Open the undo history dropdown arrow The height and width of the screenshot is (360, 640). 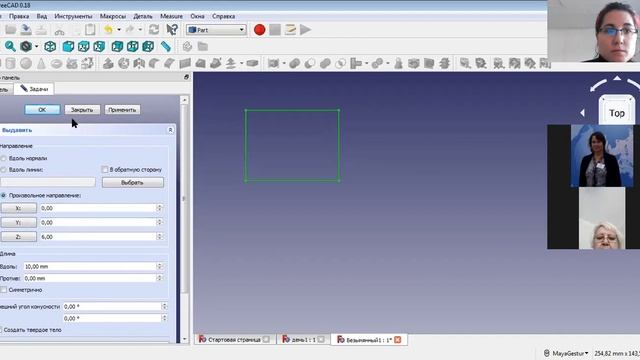(x=119, y=29)
